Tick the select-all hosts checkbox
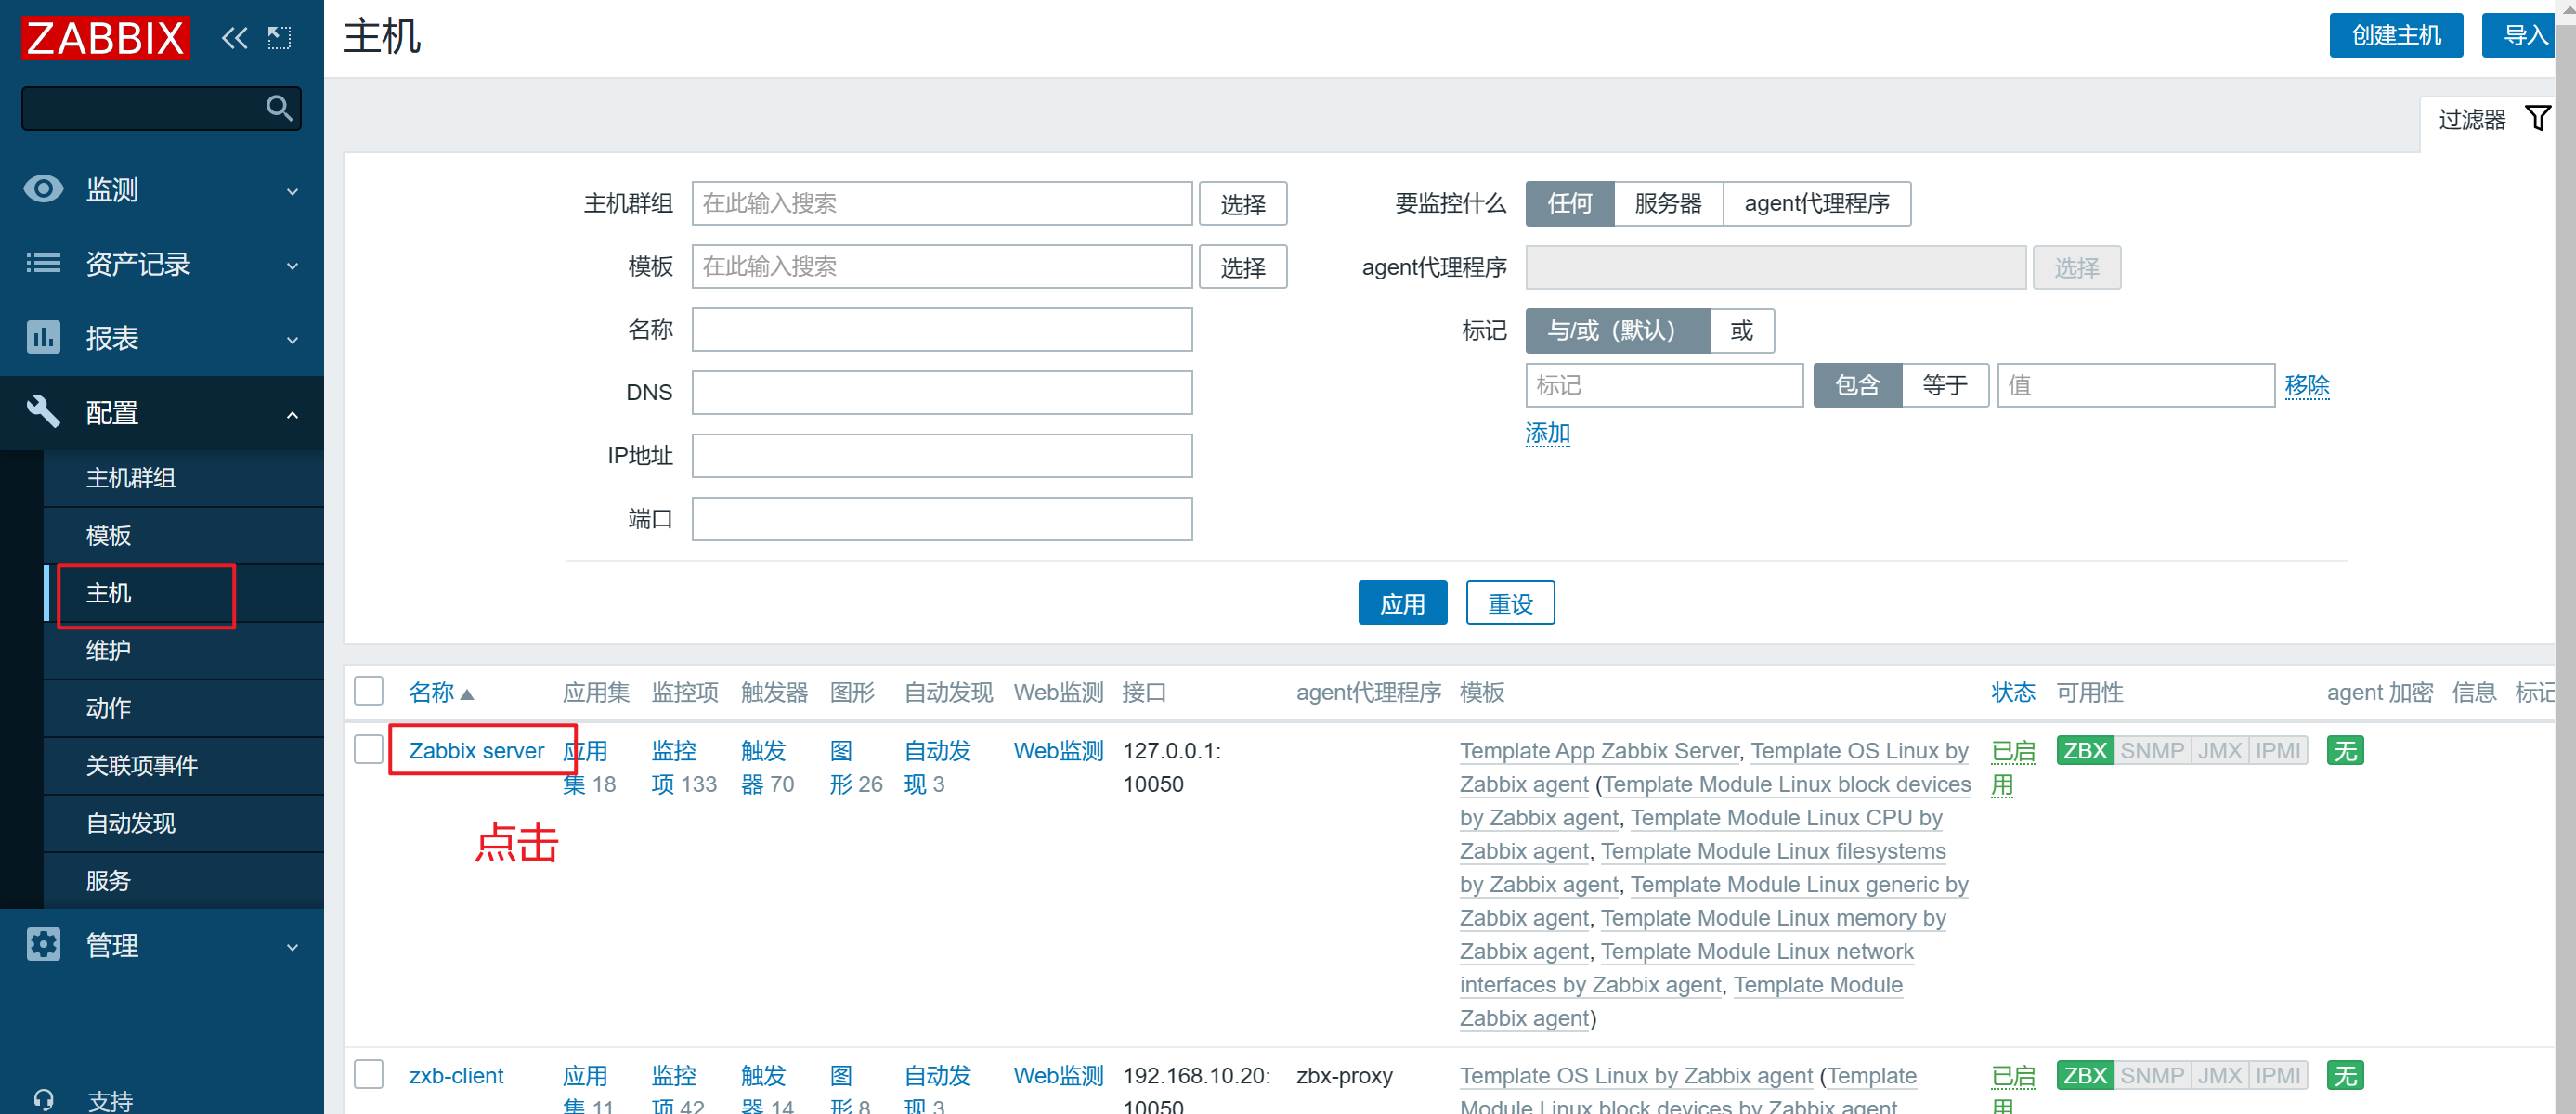This screenshot has width=2576, height=1114. pos(369,692)
